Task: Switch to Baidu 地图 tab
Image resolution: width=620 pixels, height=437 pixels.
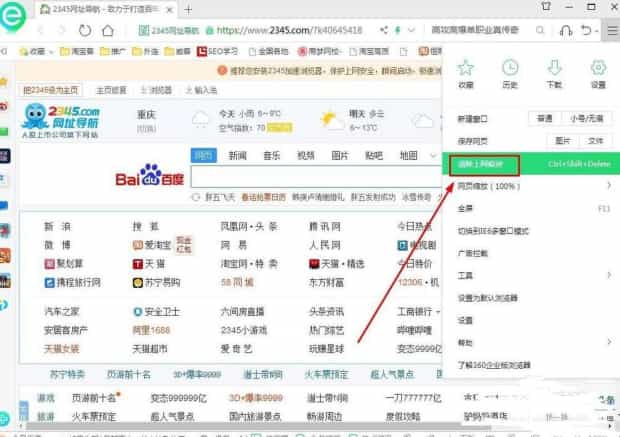Action: click(408, 155)
